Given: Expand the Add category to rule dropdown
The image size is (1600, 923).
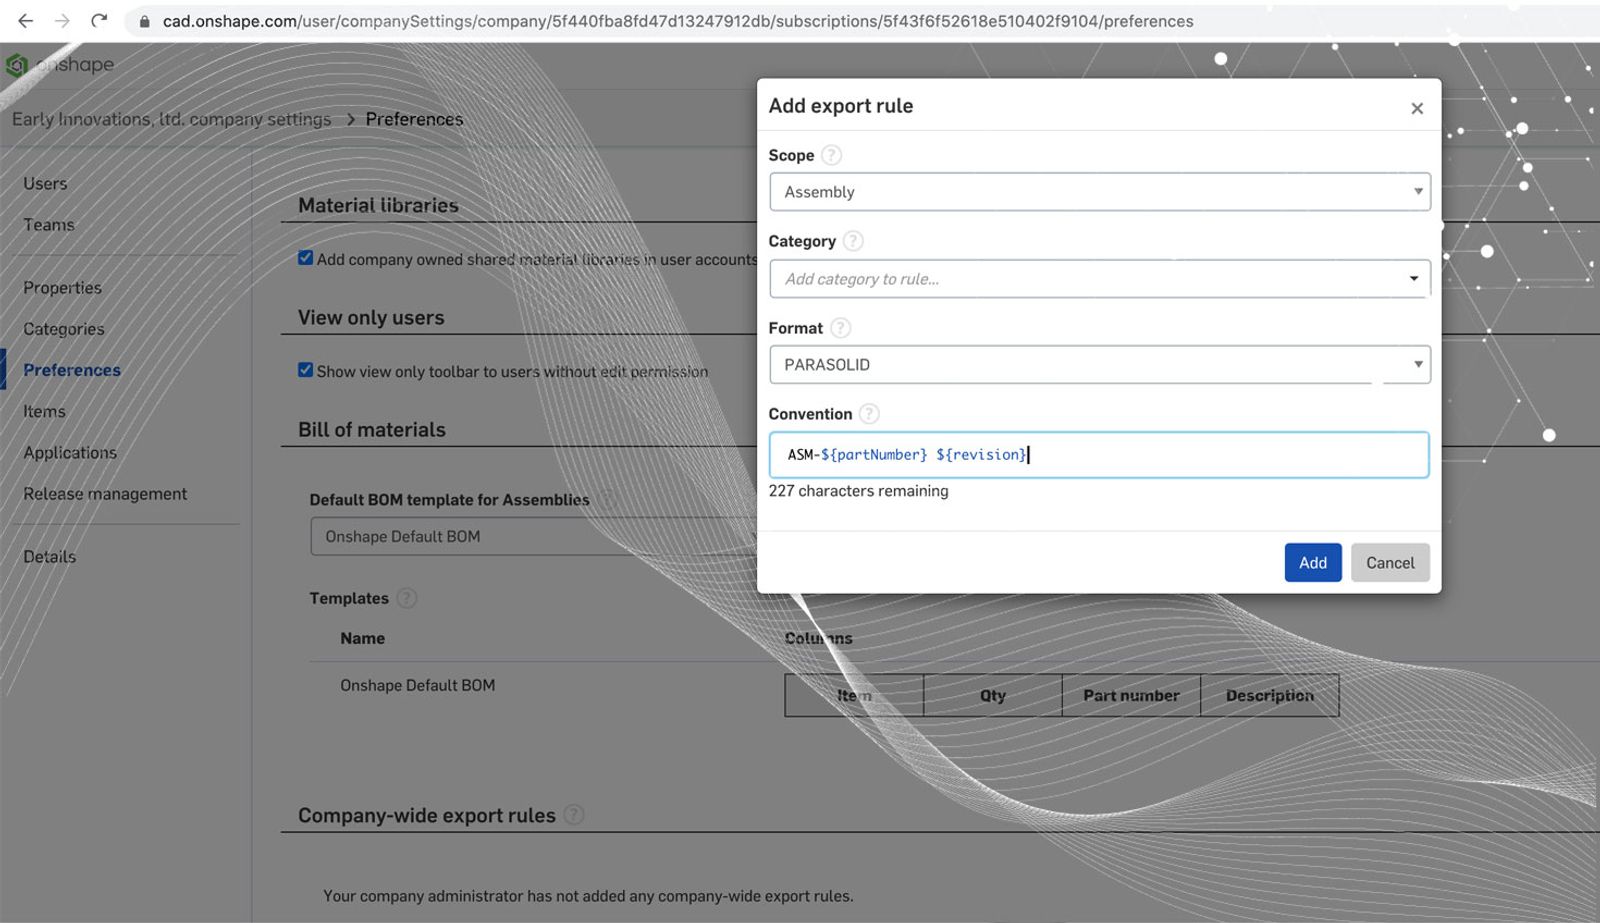Looking at the screenshot, I should tap(1098, 279).
